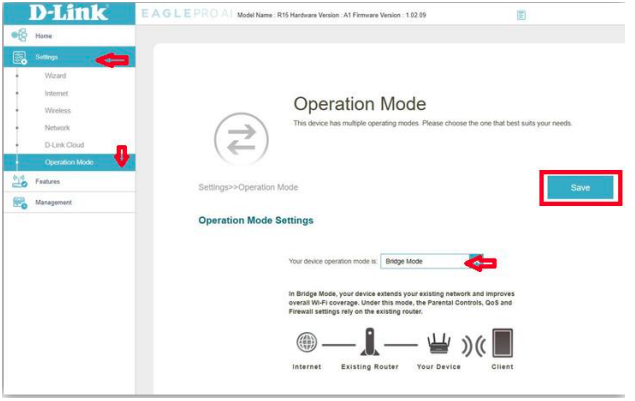Click the Settings>>Operation Mode breadcrumb
The image size is (635, 401).
tap(248, 187)
